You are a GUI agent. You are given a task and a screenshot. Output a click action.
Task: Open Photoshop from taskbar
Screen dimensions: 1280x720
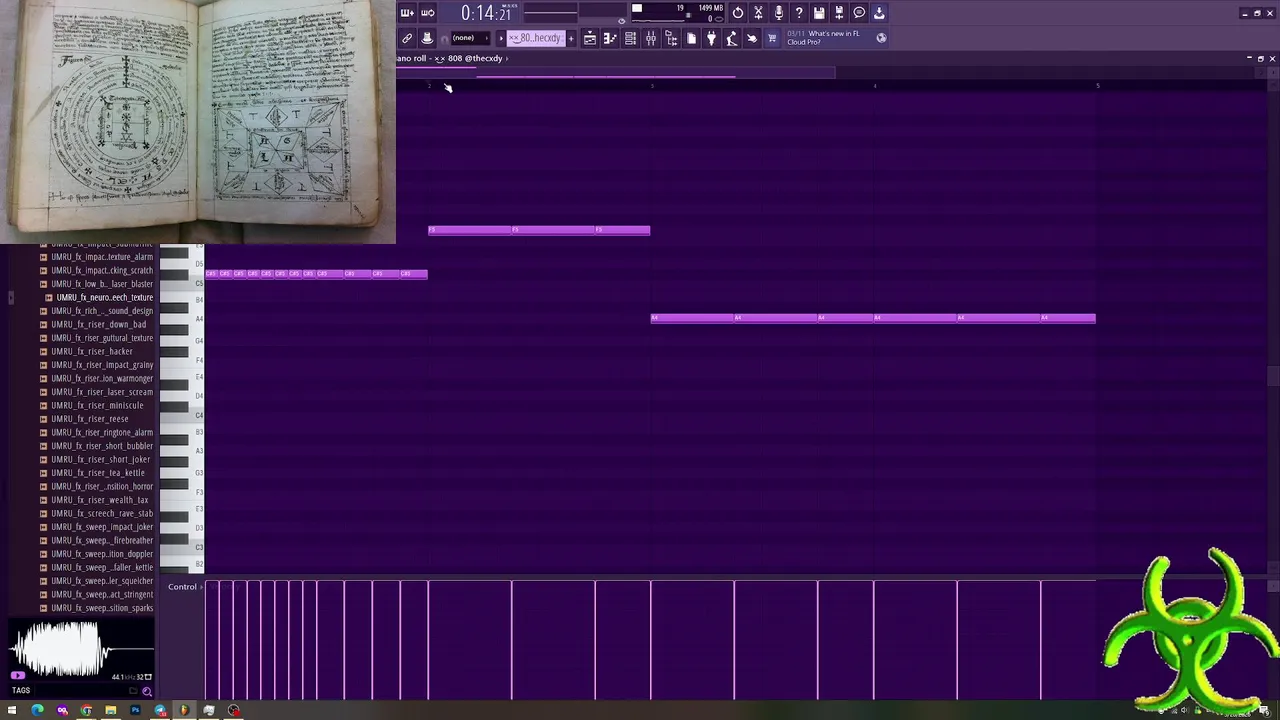(135, 711)
